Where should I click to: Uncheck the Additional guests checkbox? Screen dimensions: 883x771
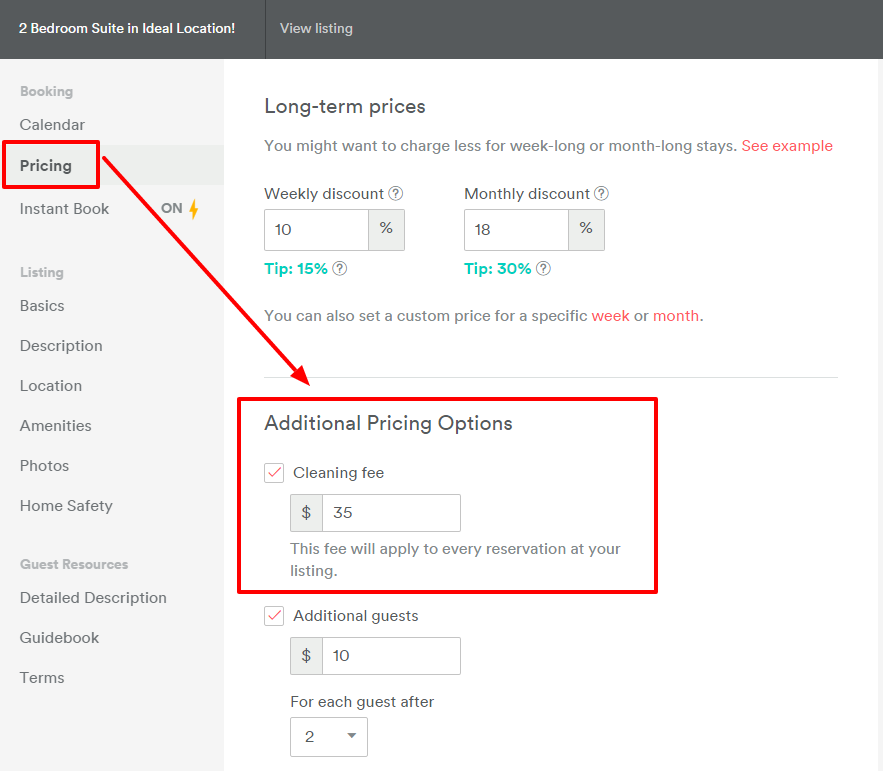[274, 616]
